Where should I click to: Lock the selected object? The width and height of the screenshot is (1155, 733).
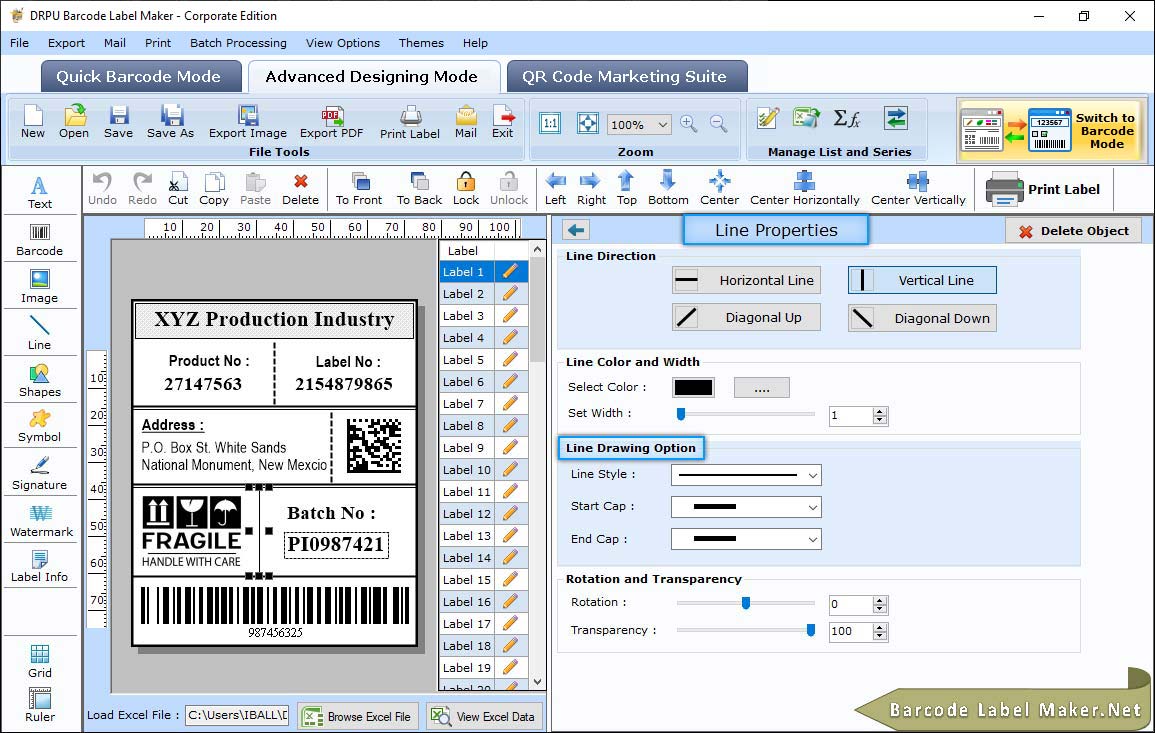(466, 189)
